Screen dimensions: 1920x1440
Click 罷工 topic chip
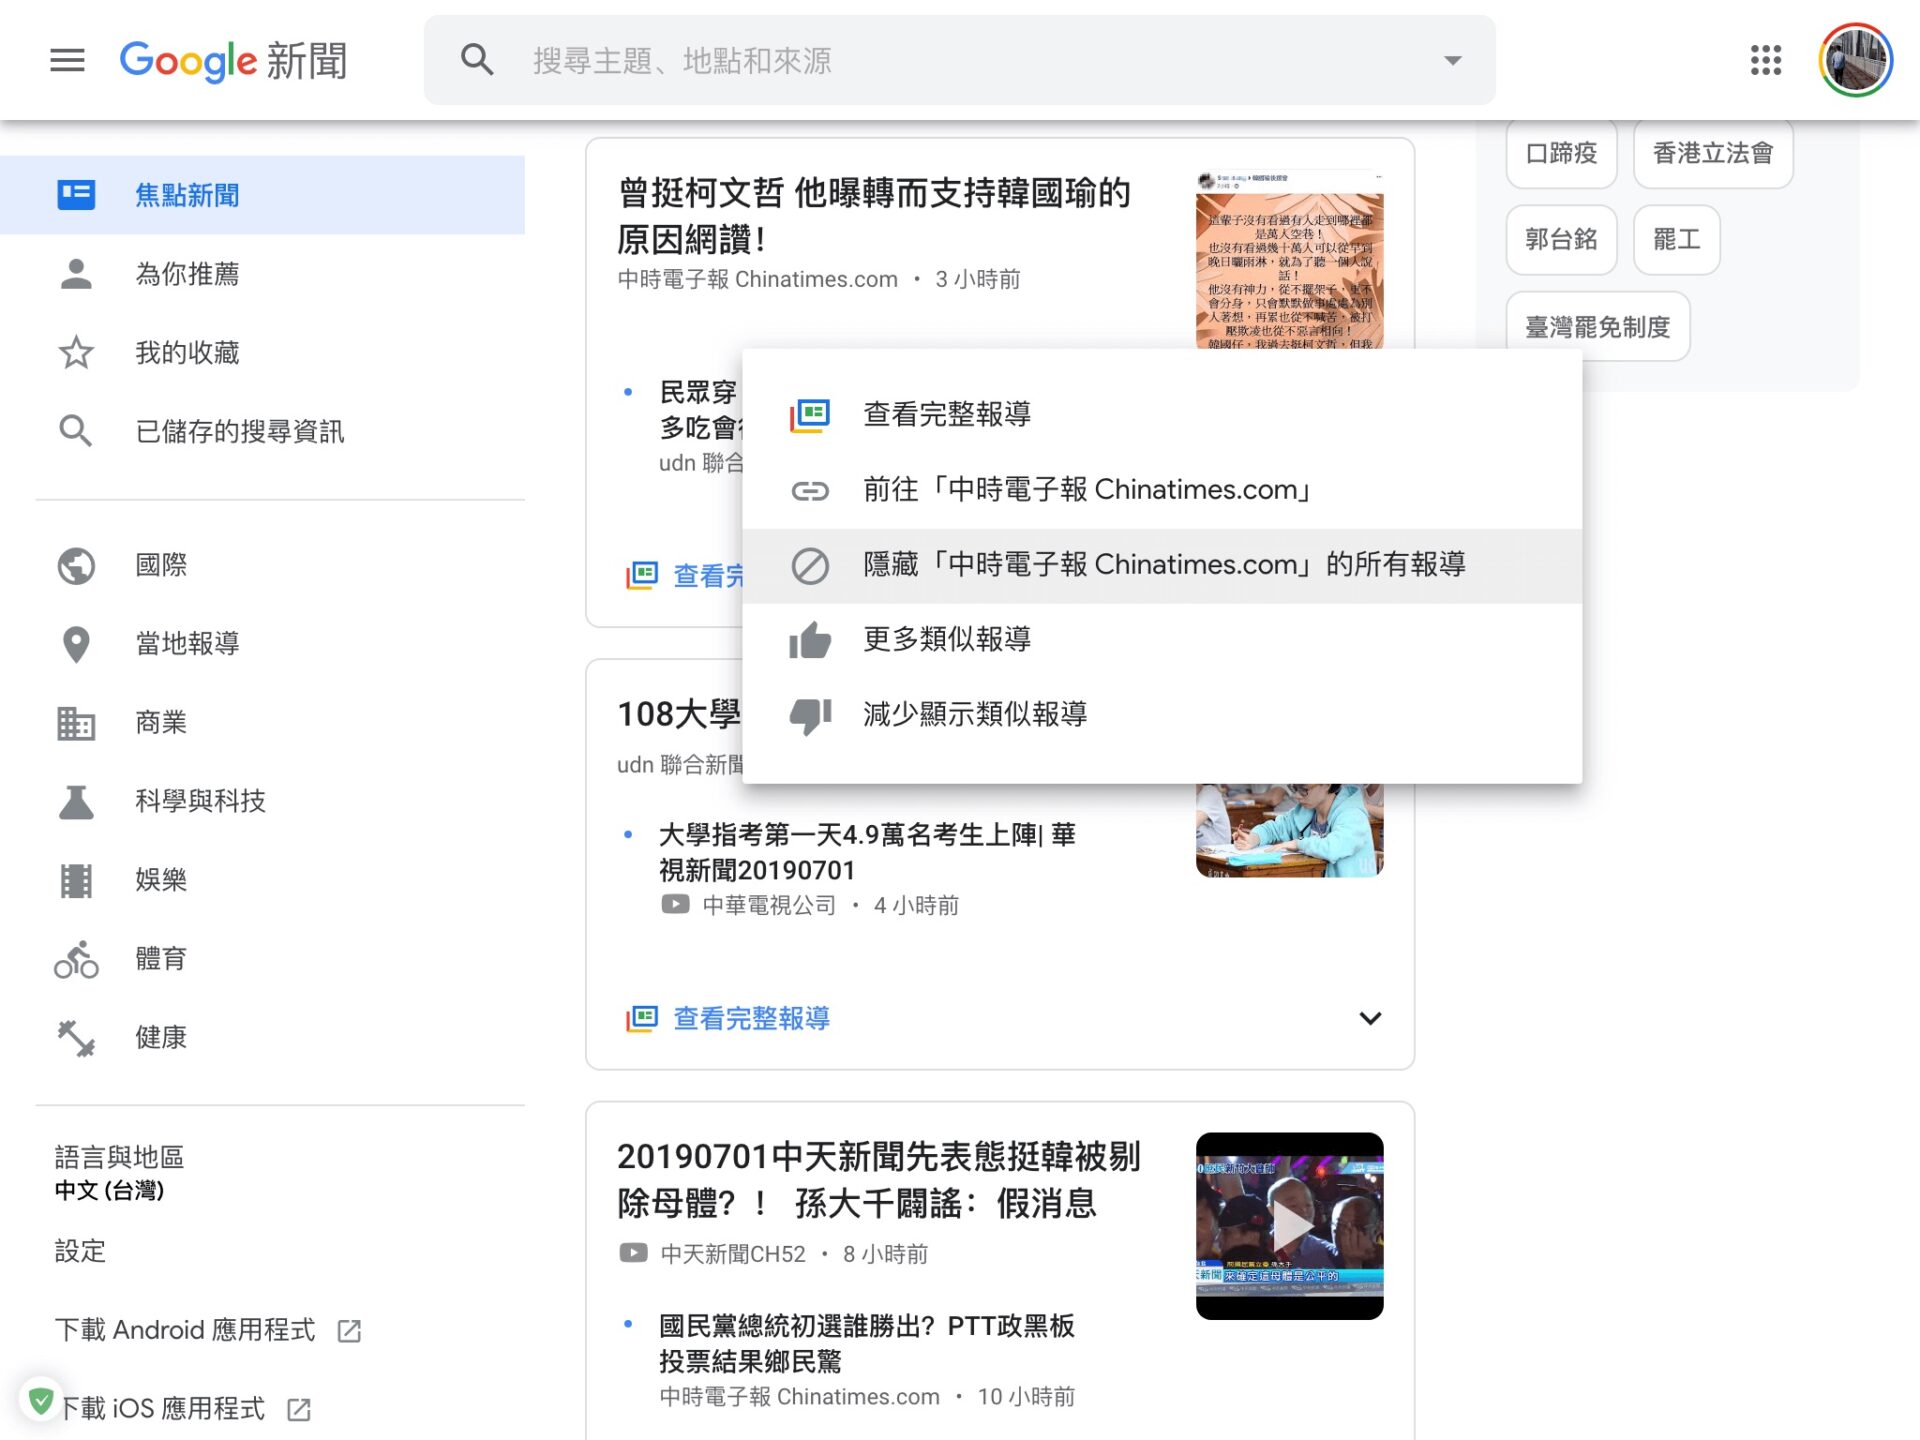(1676, 240)
